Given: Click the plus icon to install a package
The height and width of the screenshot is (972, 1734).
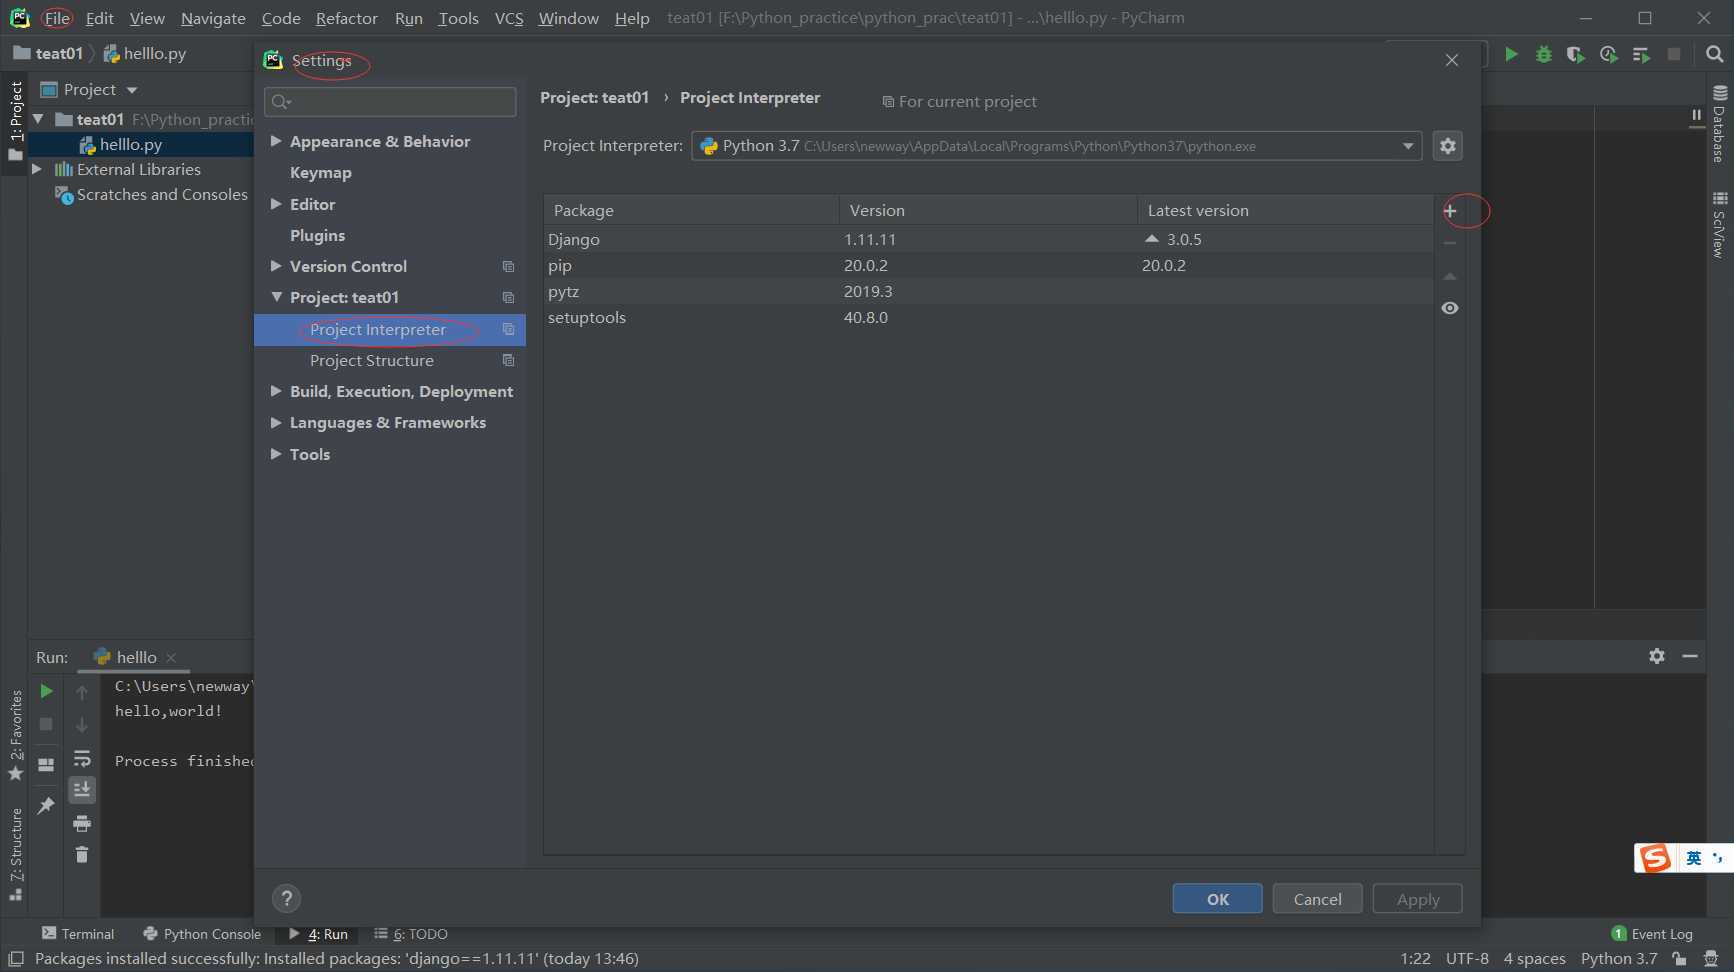Looking at the screenshot, I should click(x=1450, y=211).
